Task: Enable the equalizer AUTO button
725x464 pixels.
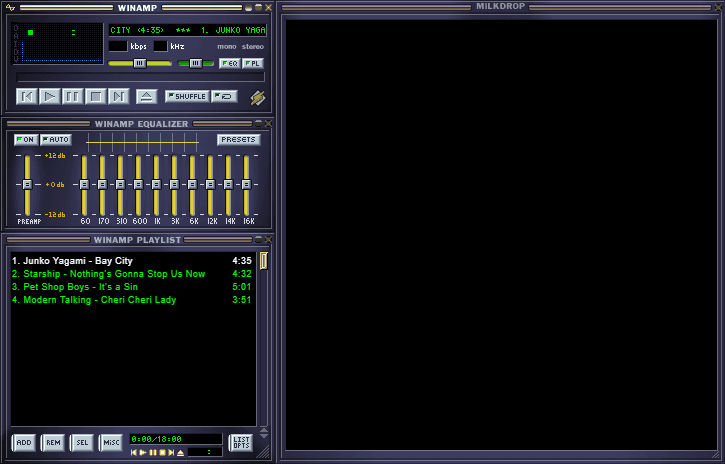Action: (55, 140)
